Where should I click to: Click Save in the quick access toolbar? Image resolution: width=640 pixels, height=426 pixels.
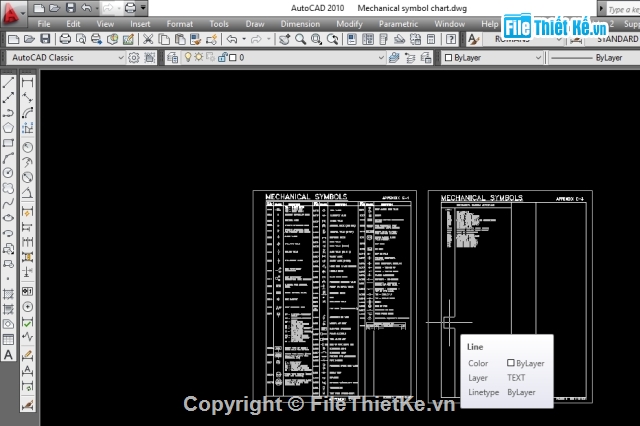(71, 8)
